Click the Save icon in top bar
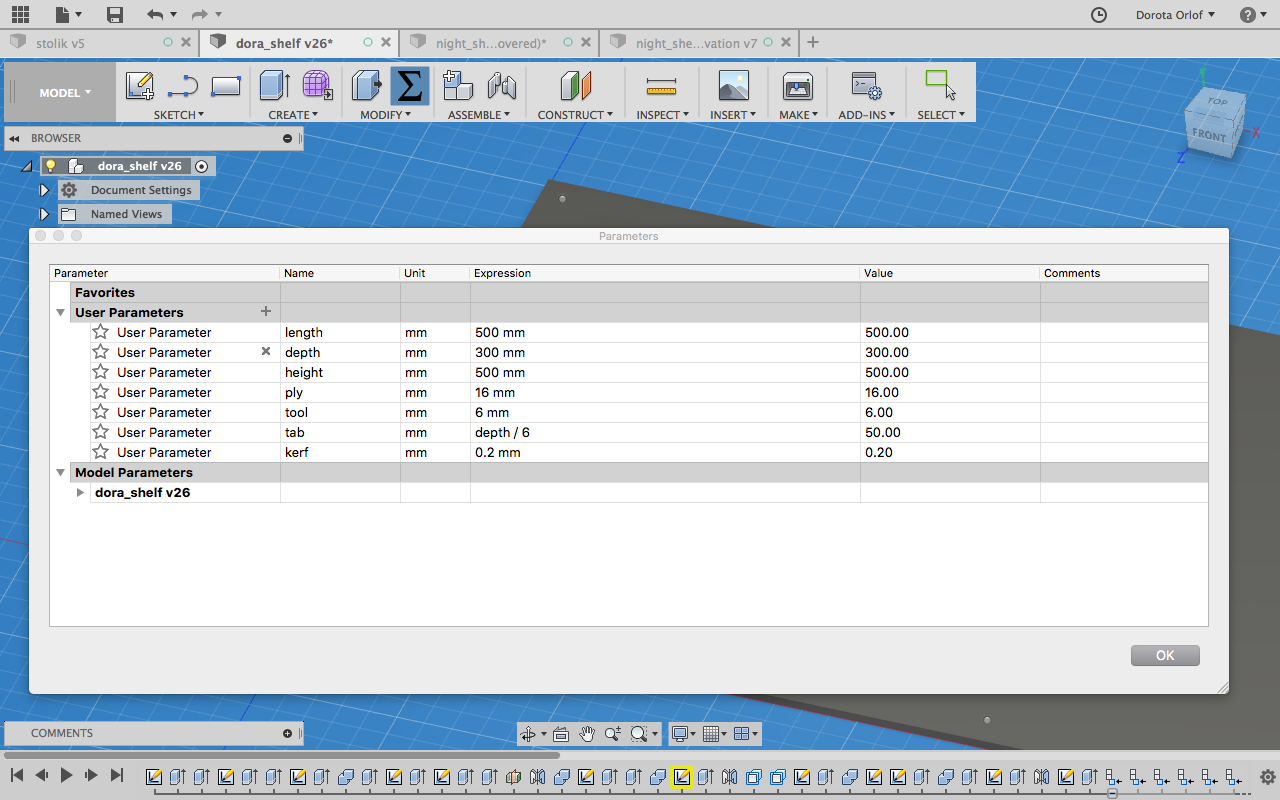This screenshot has width=1280, height=800. coord(115,14)
